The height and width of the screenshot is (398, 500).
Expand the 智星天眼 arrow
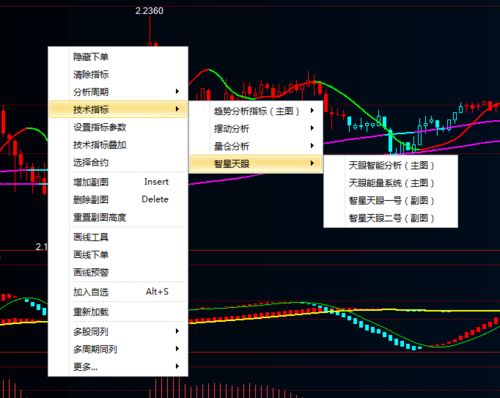[312, 163]
